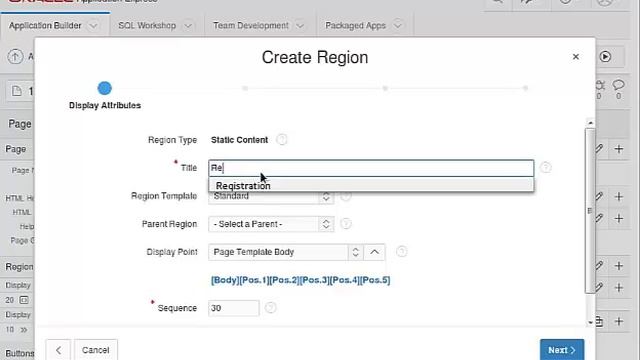This screenshot has height=360, width=640.
Task: Open the SQL Workshop tab
Action: pos(147,25)
